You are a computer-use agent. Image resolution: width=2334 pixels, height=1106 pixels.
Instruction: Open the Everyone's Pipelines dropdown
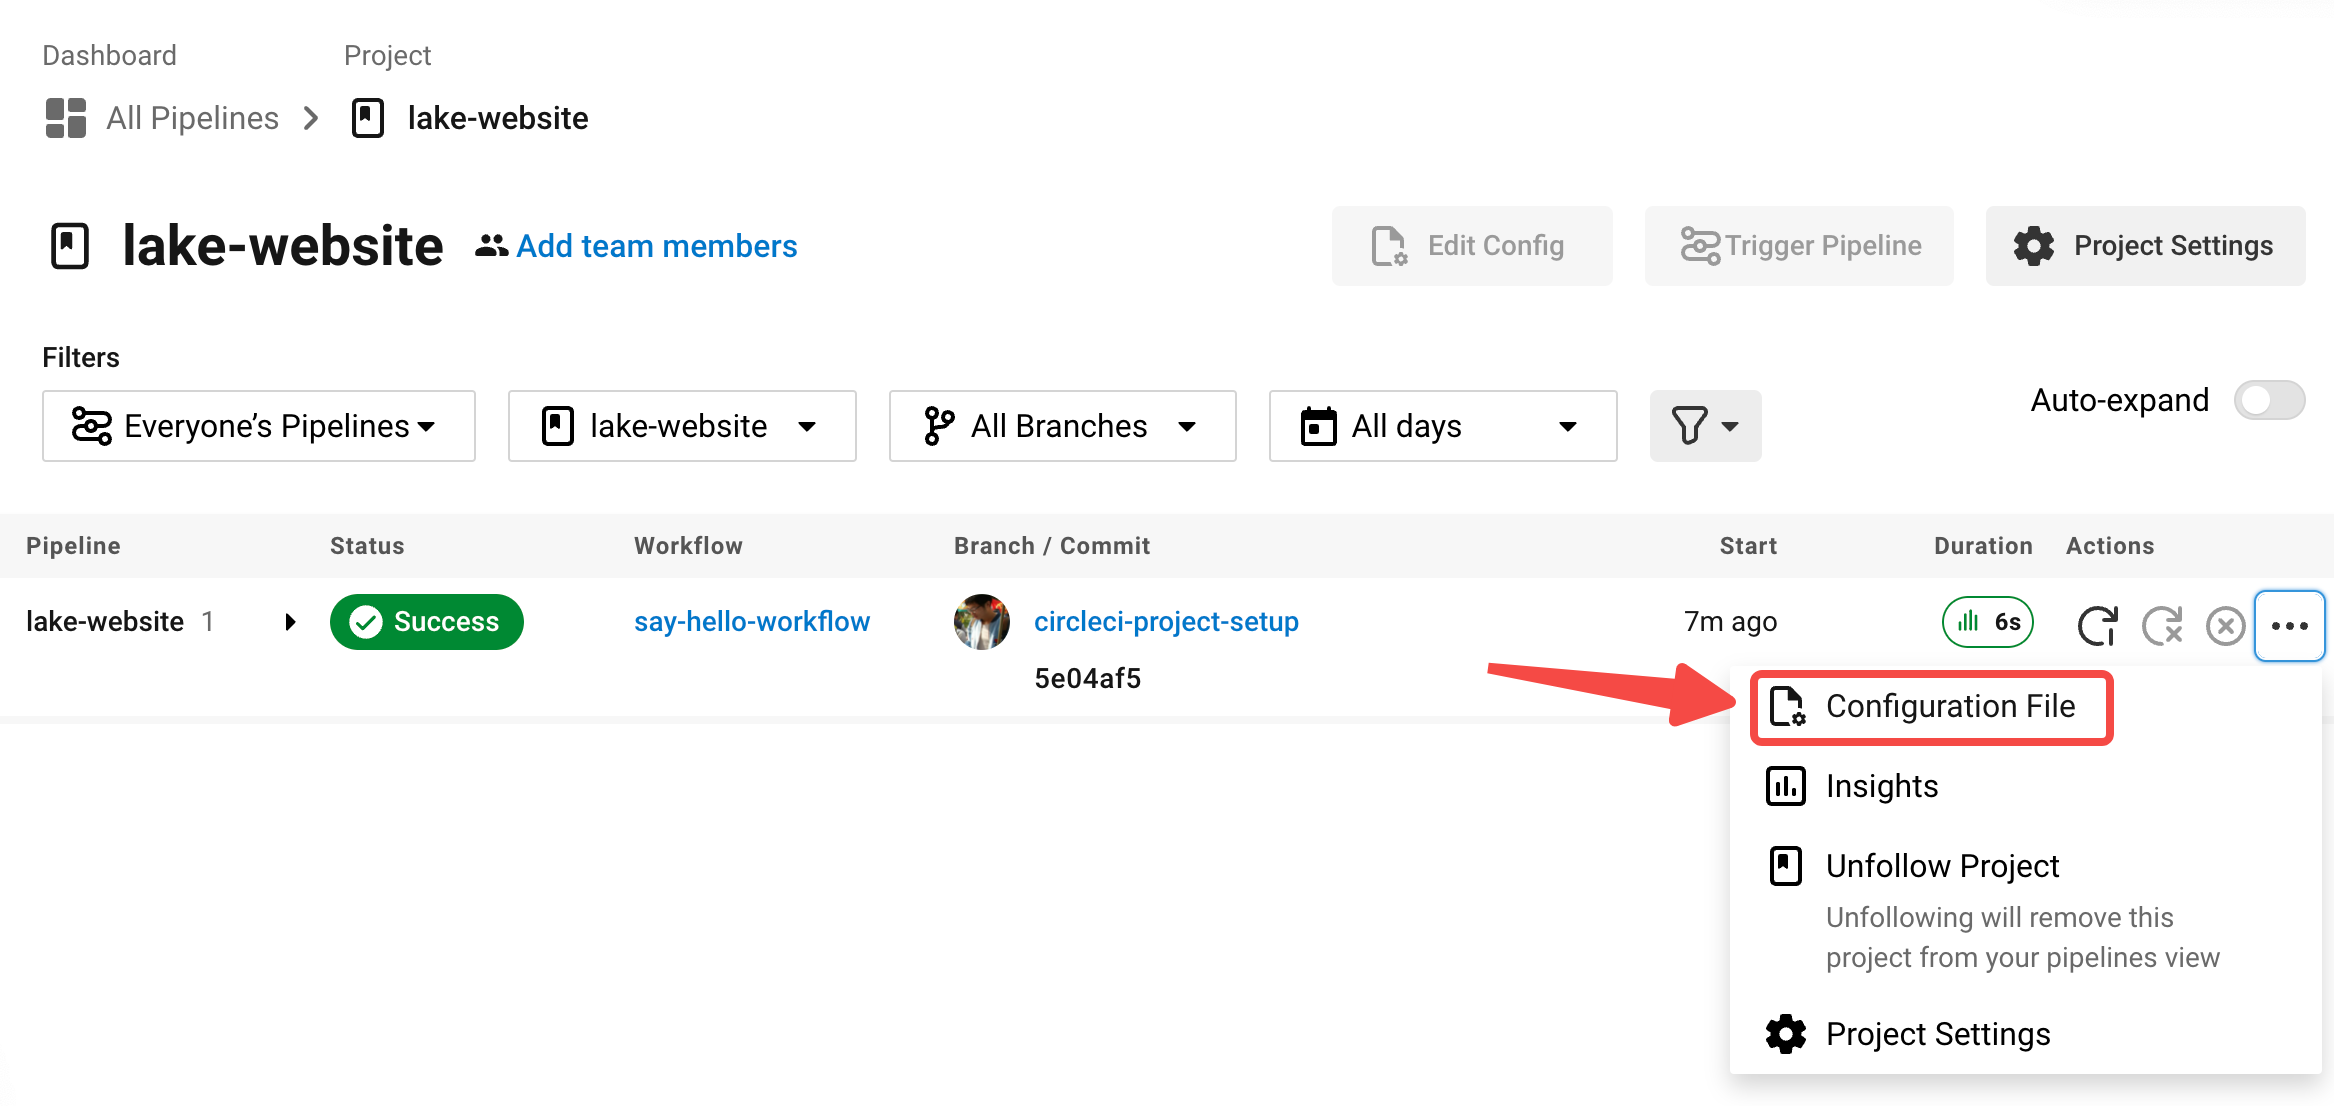pyautogui.click(x=258, y=426)
